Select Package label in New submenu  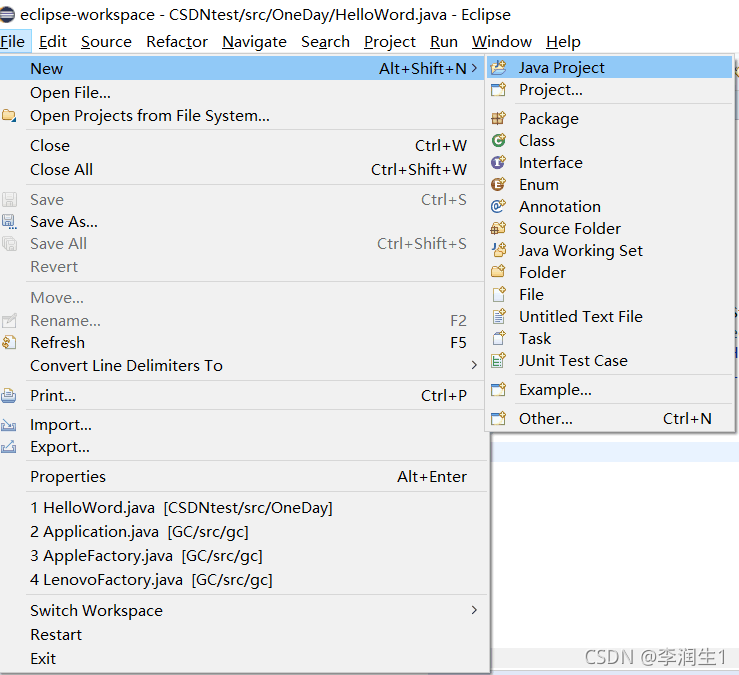click(549, 119)
